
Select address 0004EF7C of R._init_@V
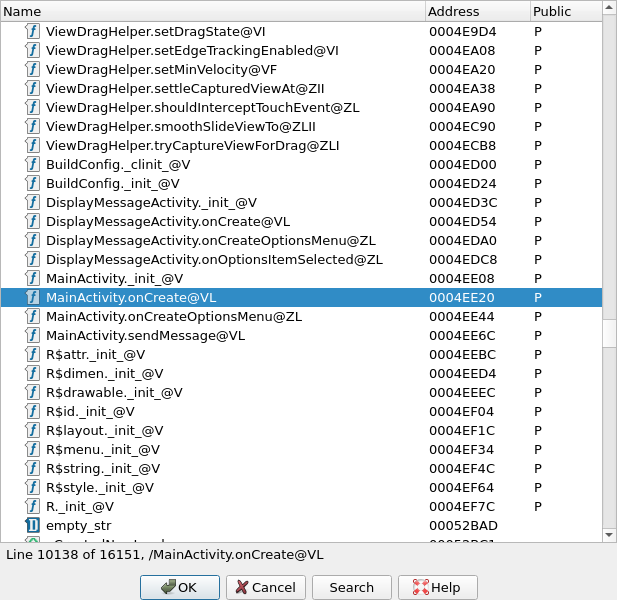(x=462, y=507)
